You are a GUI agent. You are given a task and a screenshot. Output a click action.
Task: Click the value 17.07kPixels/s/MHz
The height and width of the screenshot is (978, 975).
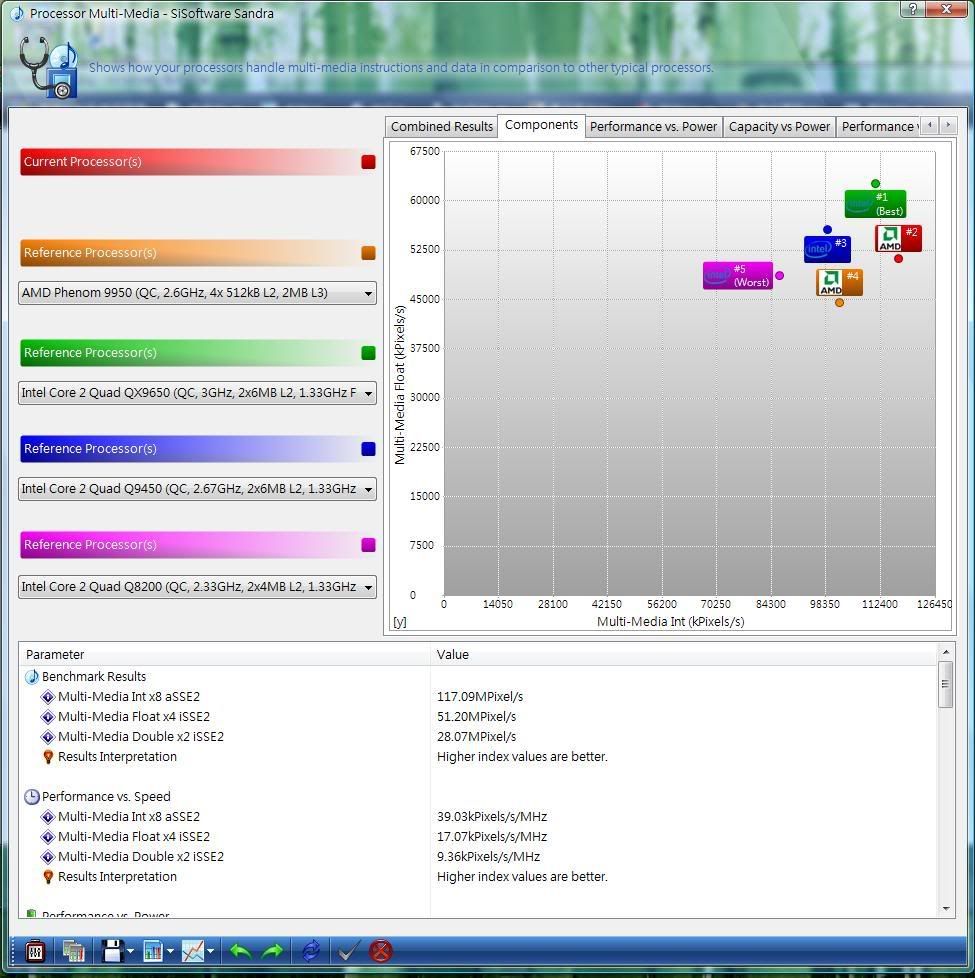492,836
